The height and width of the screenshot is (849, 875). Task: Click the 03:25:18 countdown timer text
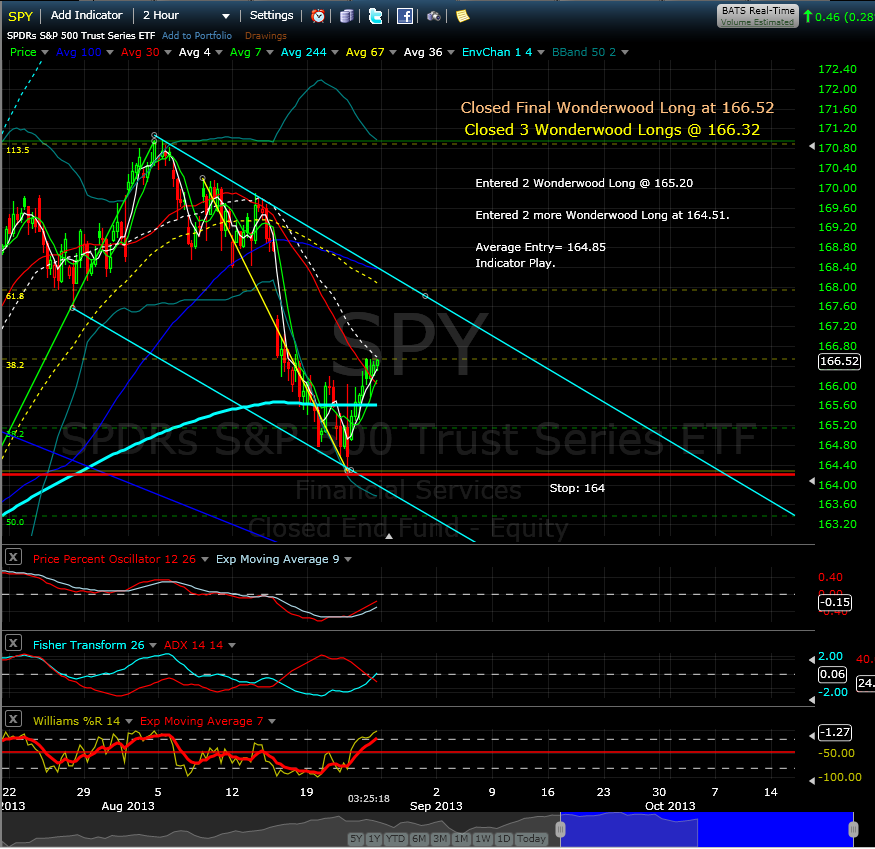tap(368, 799)
